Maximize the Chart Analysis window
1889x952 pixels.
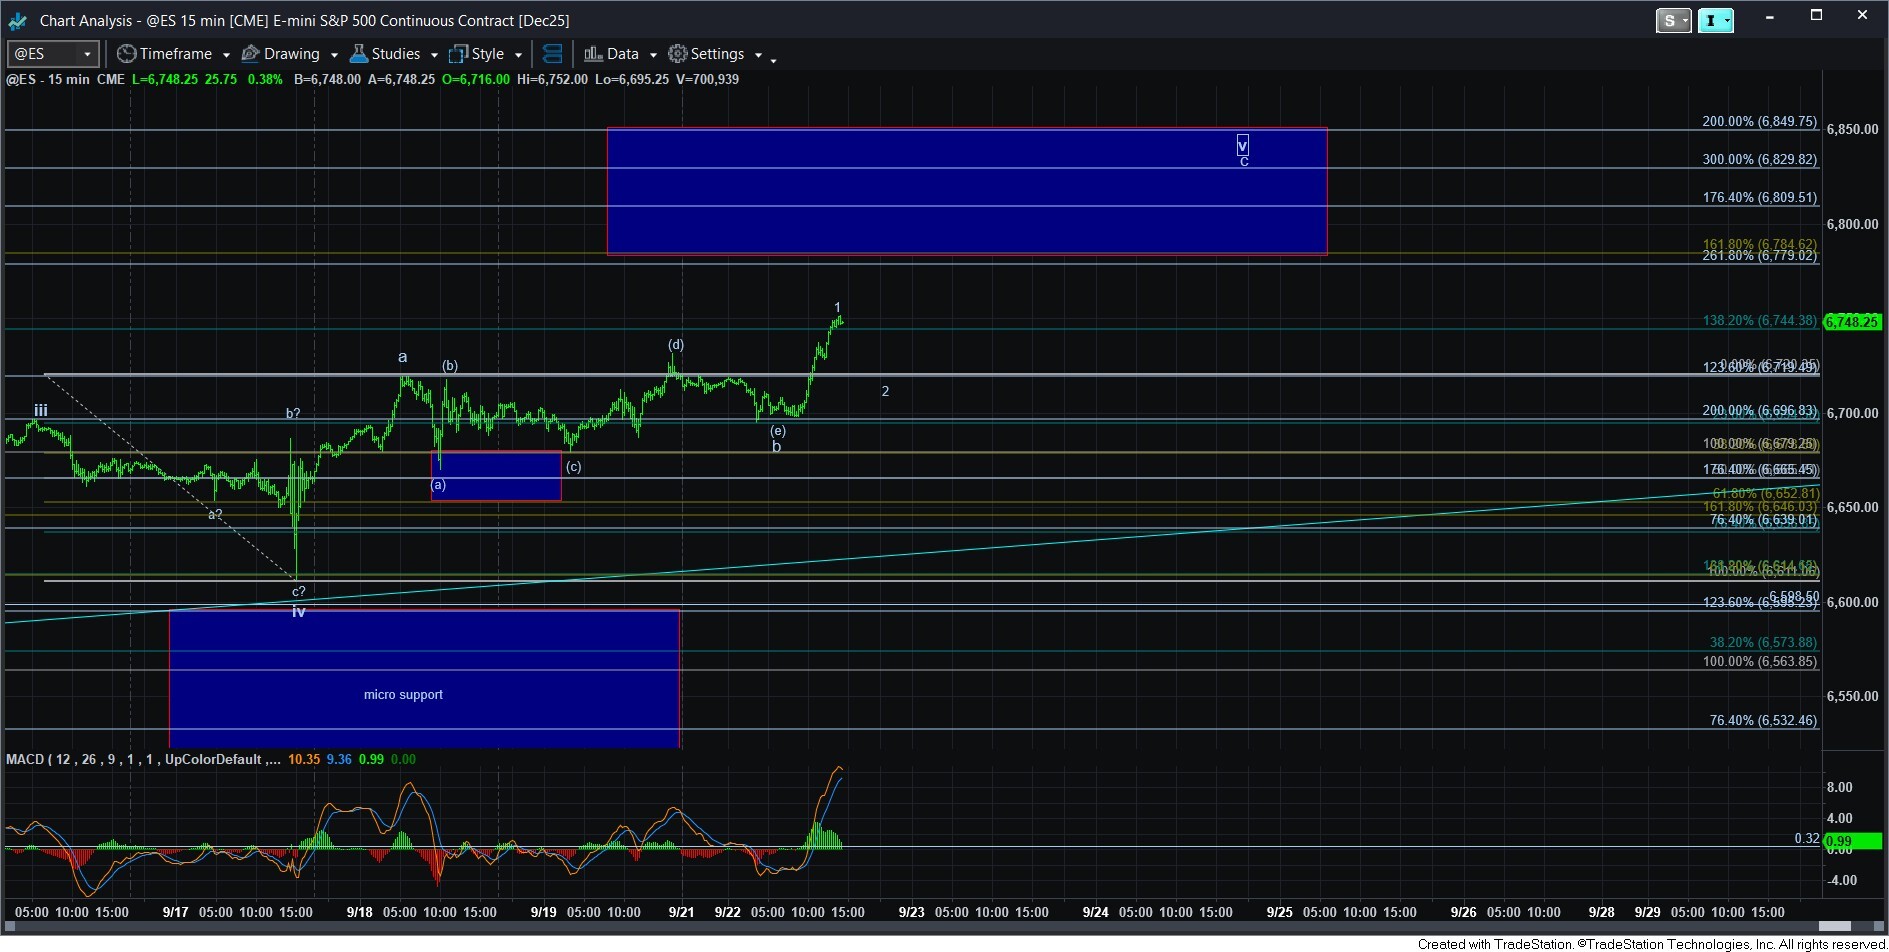pyautogui.click(x=1816, y=15)
